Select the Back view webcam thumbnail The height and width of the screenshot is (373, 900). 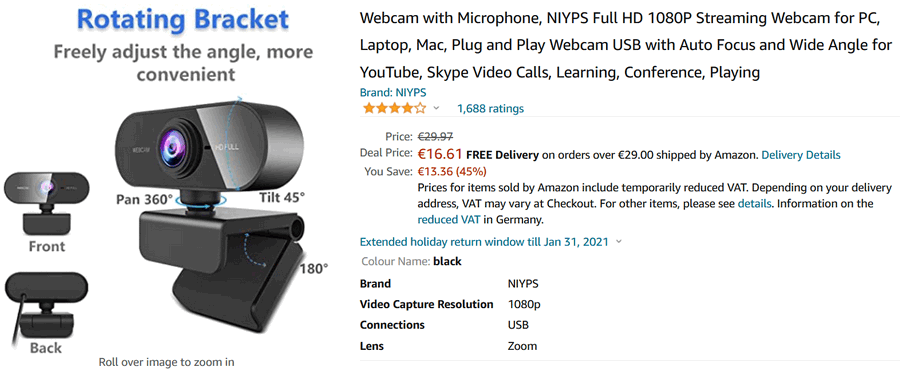[46, 305]
